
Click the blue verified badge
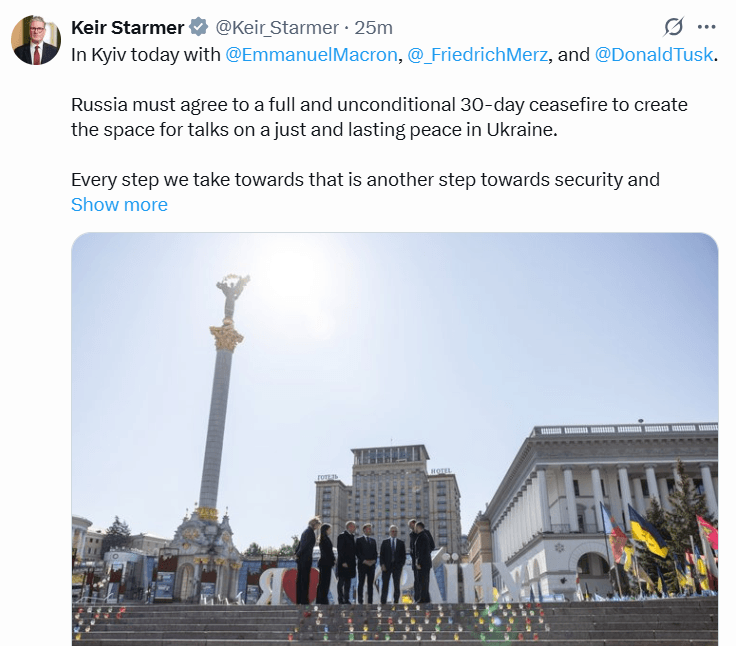click(x=199, y=27)
